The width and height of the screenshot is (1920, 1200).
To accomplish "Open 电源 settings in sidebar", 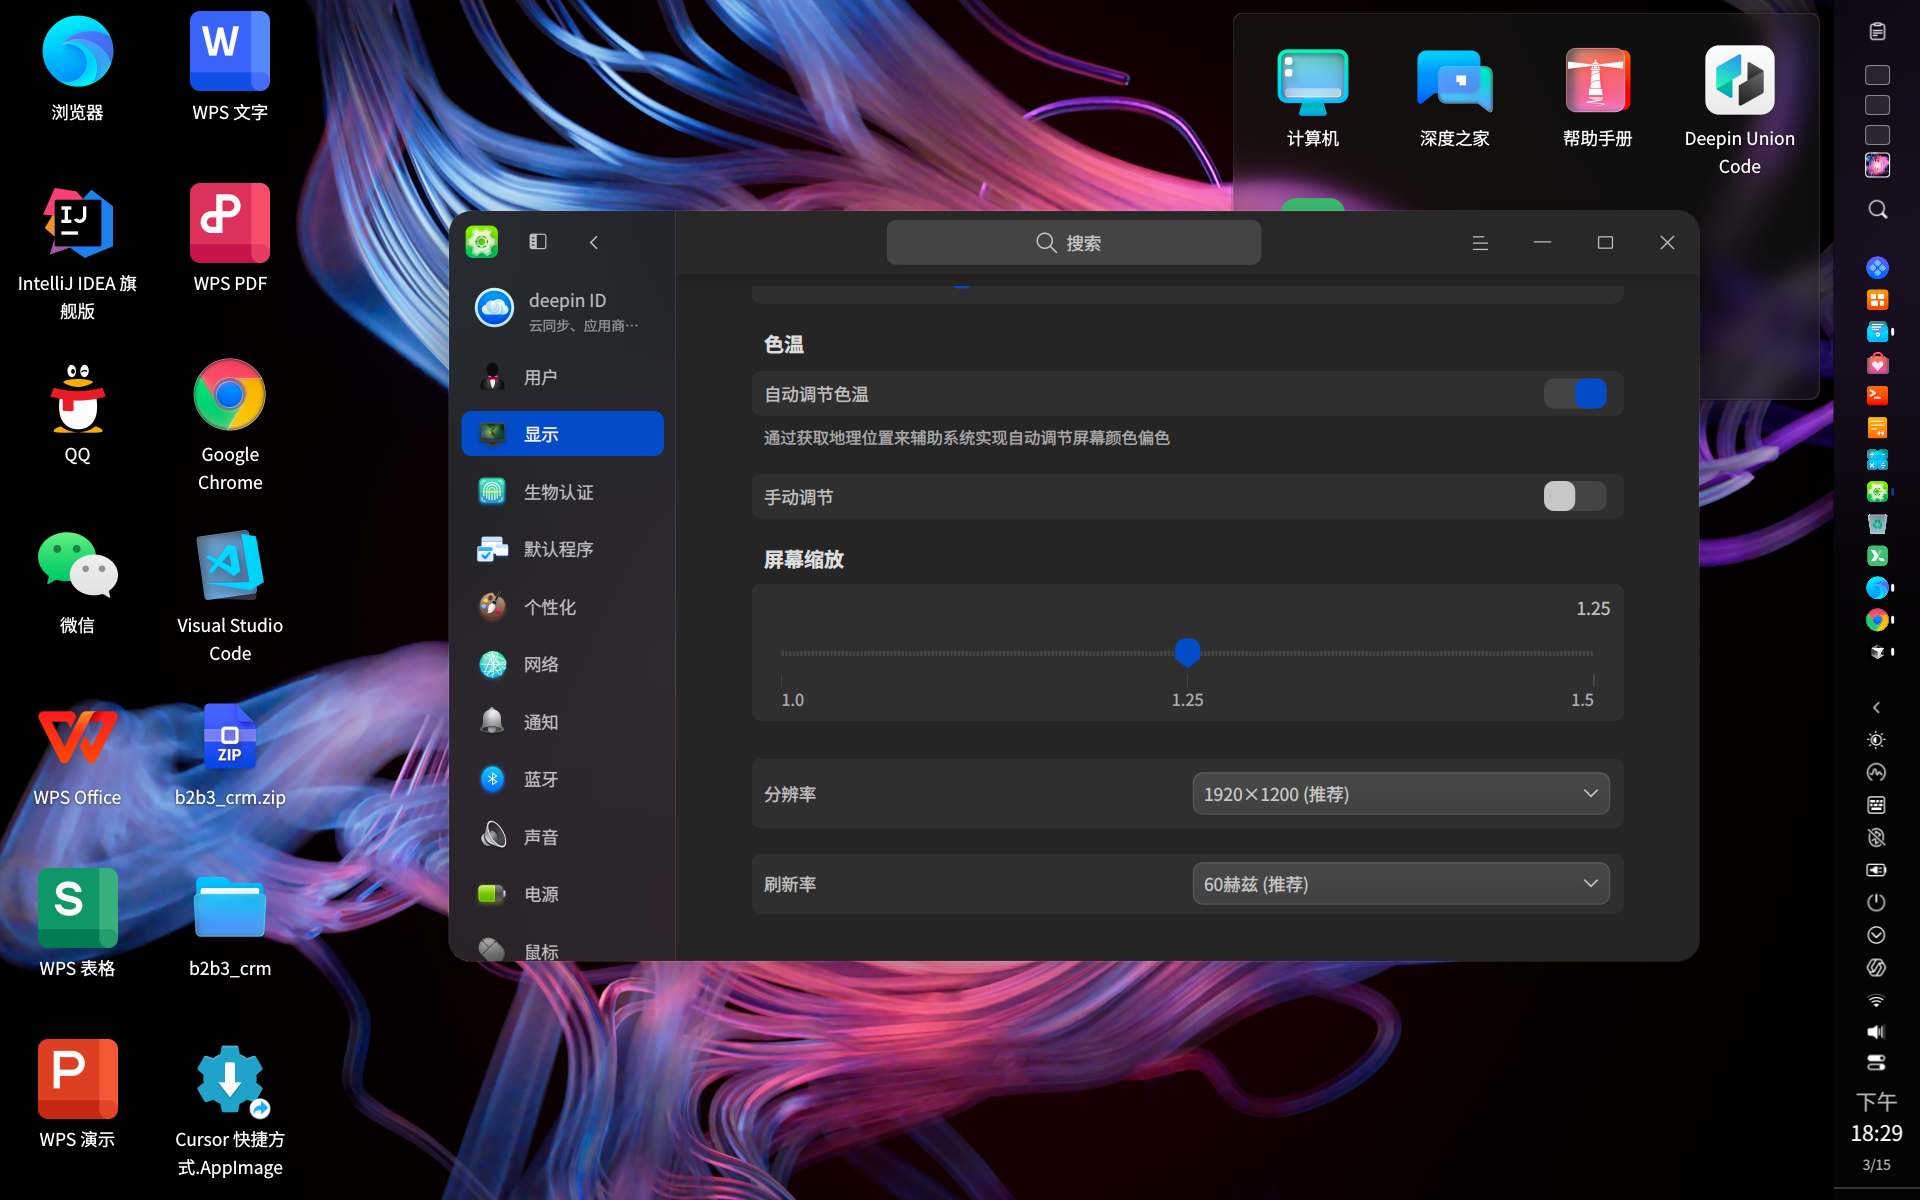I will coord(562,894).
